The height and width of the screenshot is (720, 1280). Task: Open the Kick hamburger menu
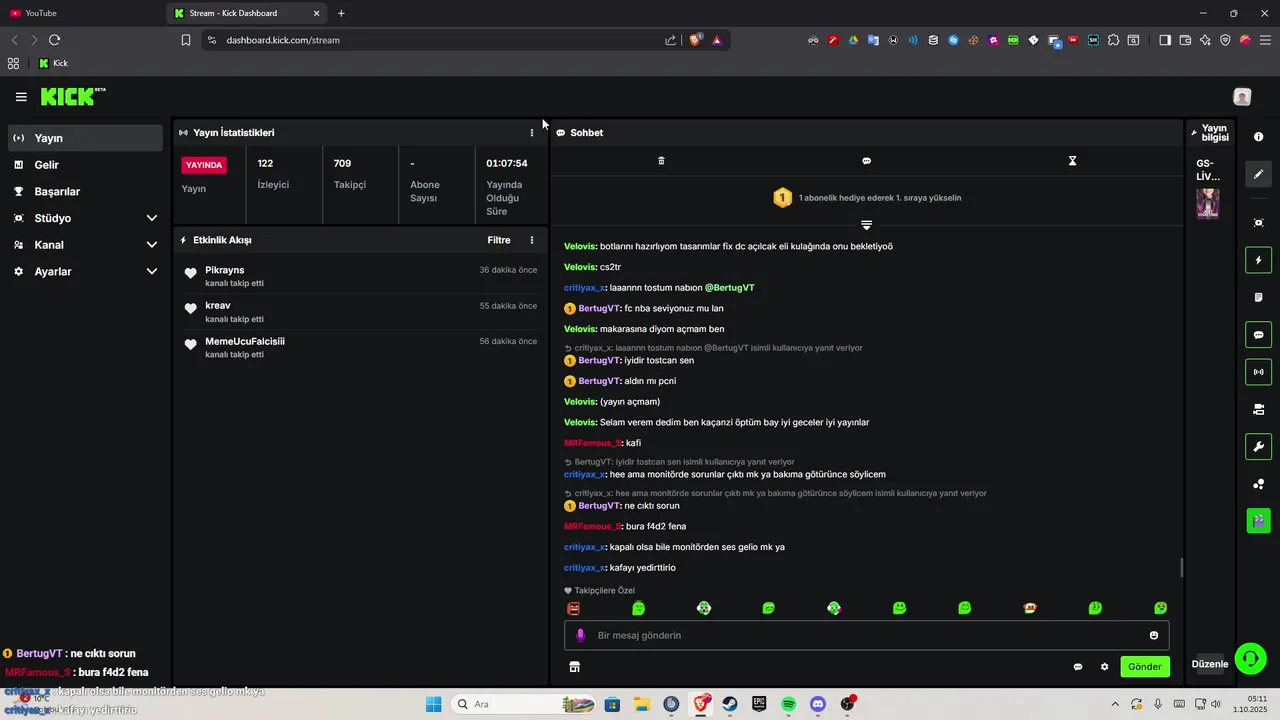[x=21, y=97]
